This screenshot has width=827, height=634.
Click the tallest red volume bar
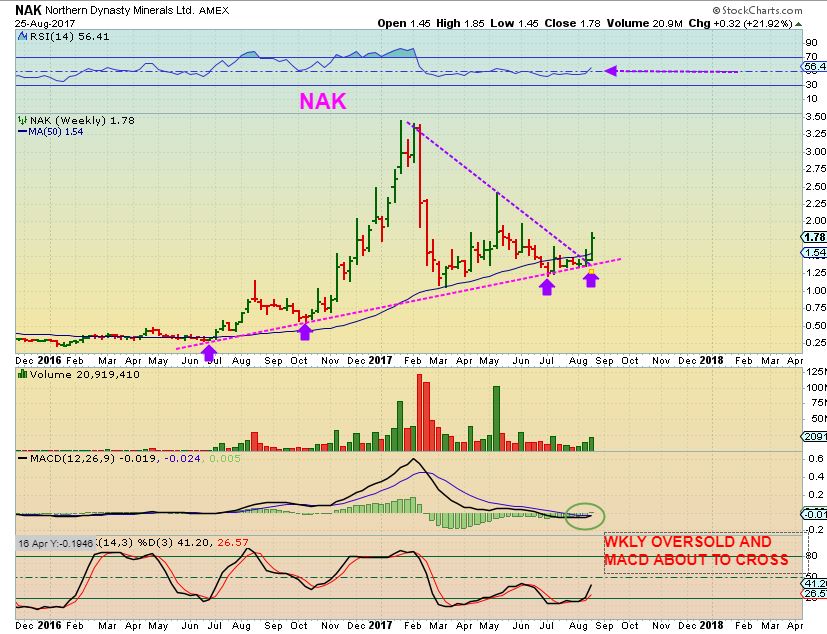coord(420,412)
